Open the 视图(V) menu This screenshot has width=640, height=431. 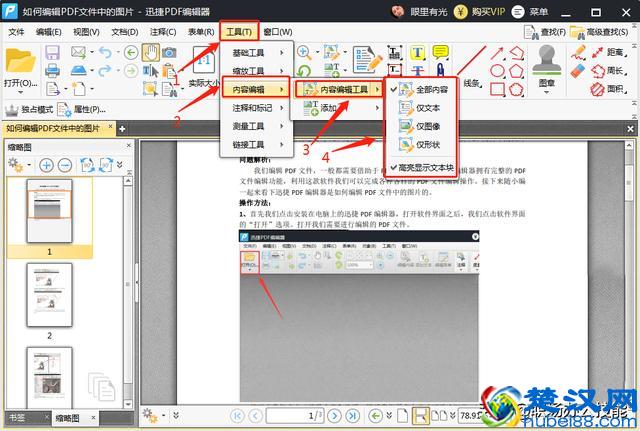pos(86,32)
